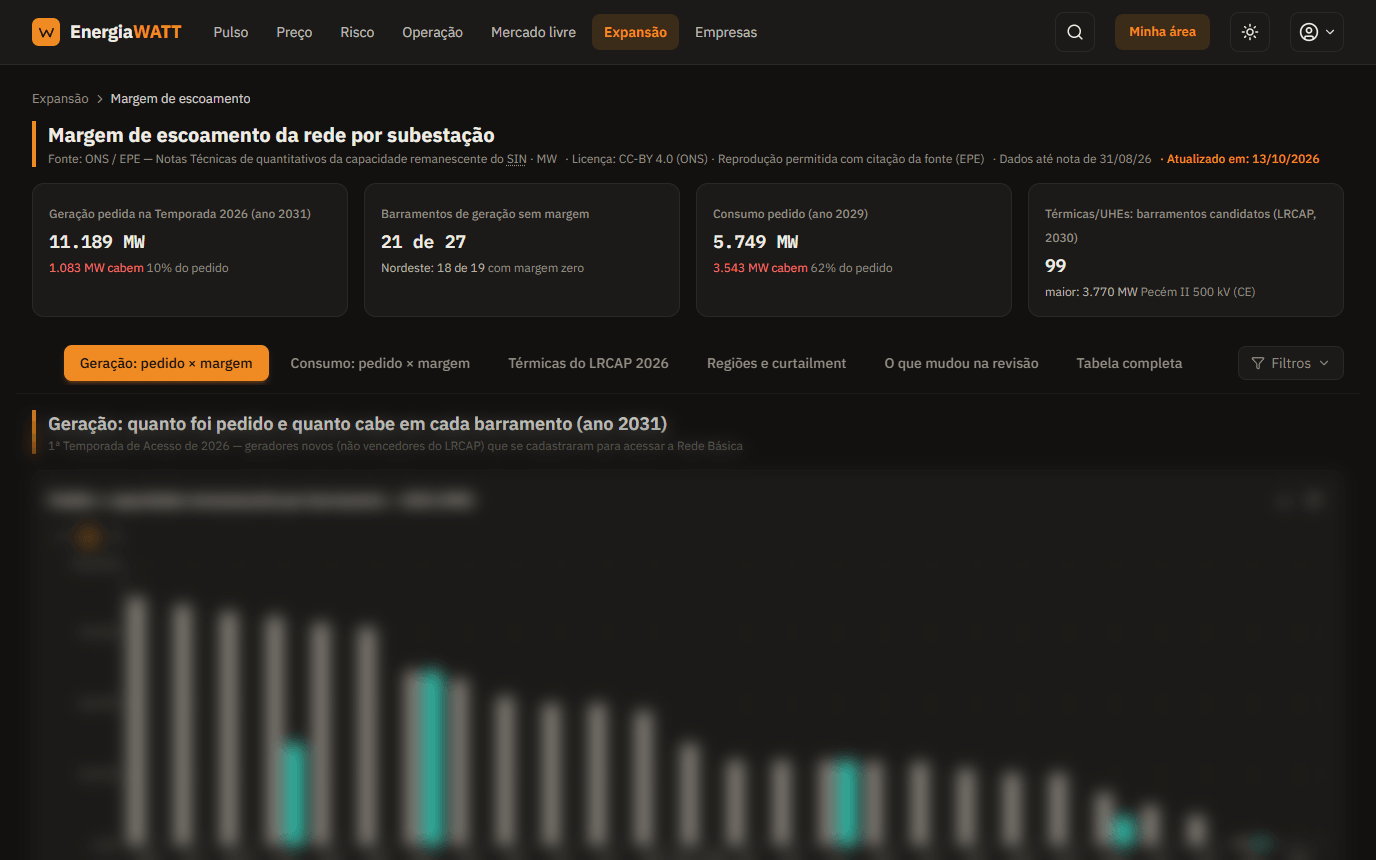Toggle the light/dark theme sun icon
1376x860 pixels.
point(1250,32)
